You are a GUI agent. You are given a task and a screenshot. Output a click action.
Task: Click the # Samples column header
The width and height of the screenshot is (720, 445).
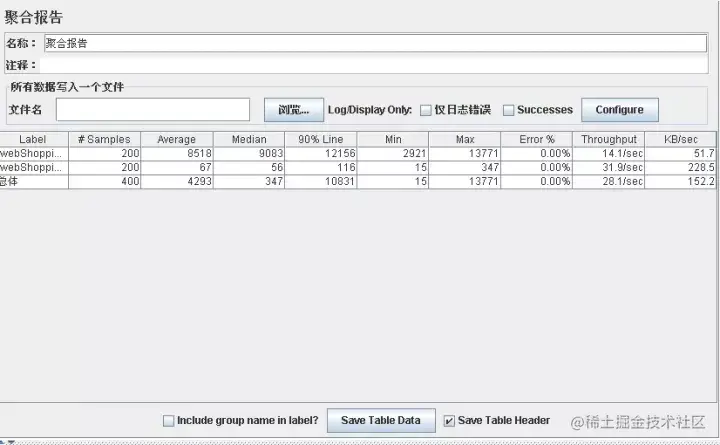[104, 139]
